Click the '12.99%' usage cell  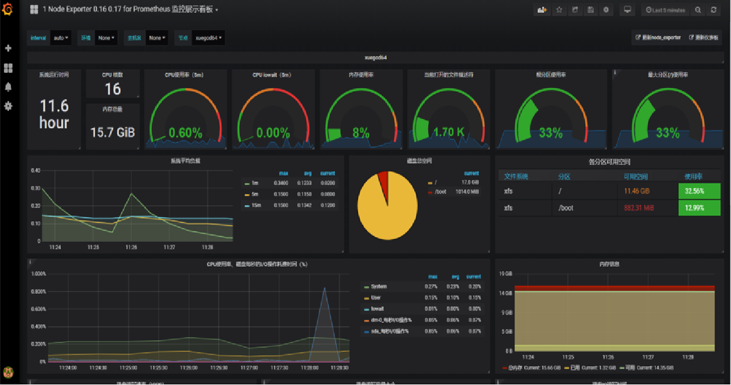pyautogui.click(x=699, y=208)
